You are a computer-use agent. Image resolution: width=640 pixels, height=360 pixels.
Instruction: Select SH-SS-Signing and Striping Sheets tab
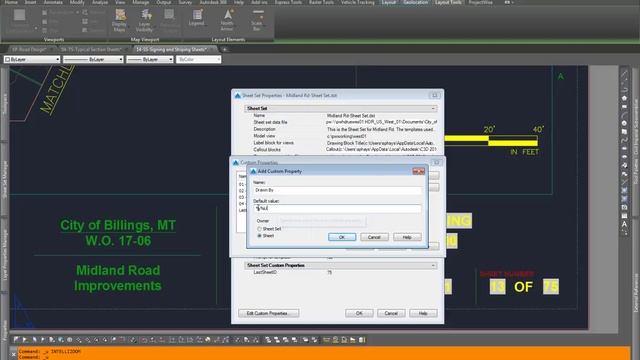[172, 49]
